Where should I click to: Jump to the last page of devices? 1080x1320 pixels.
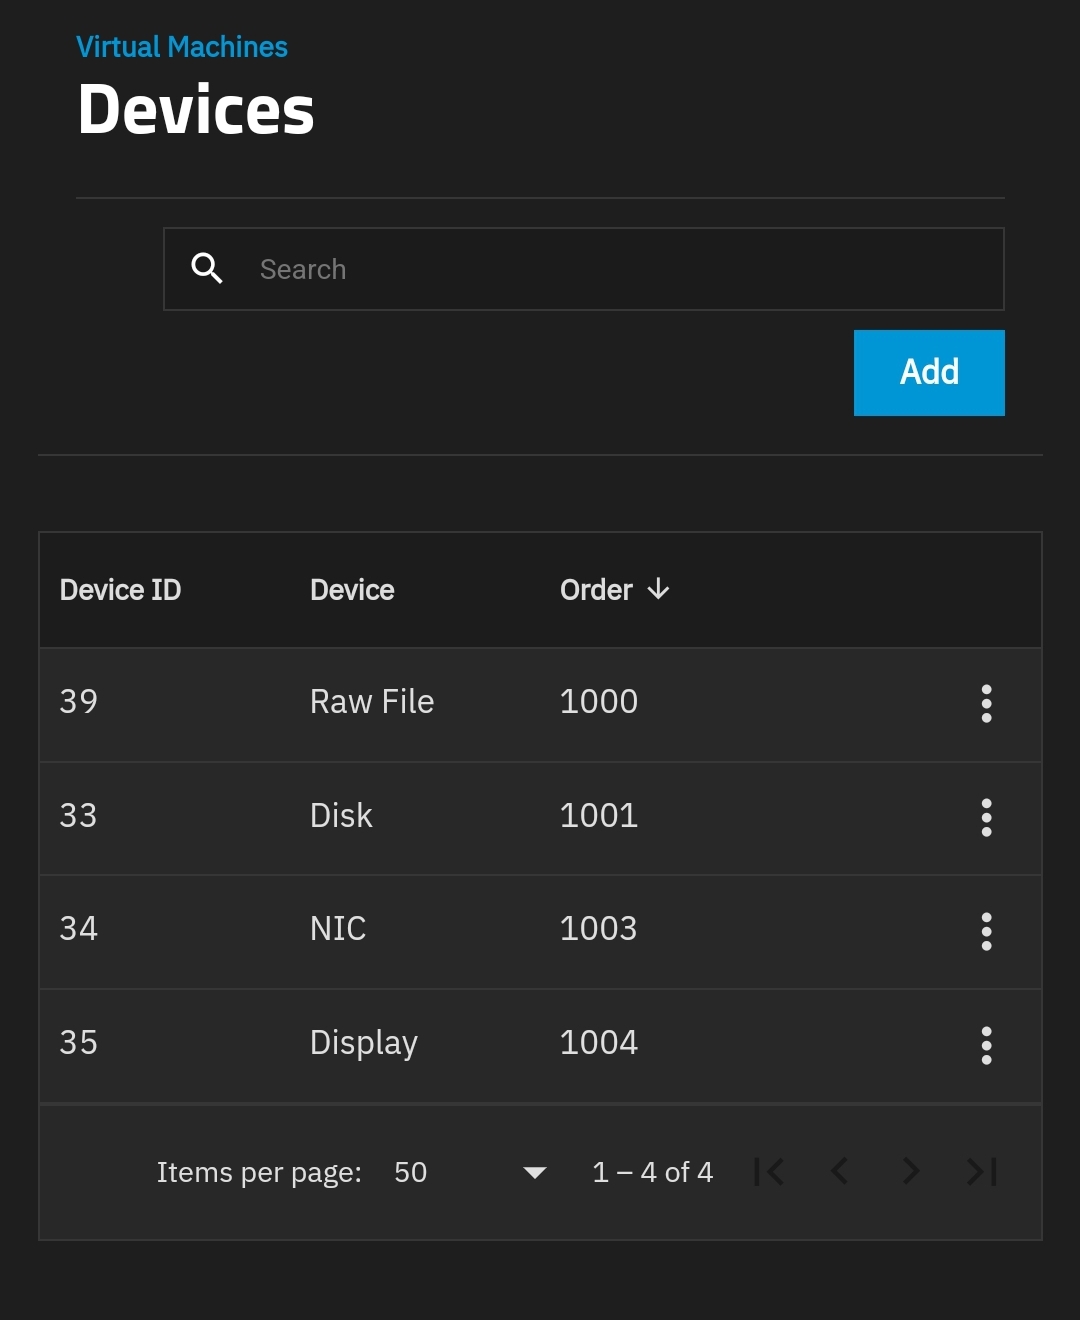pyautogui.click(x=981, y=1171)
